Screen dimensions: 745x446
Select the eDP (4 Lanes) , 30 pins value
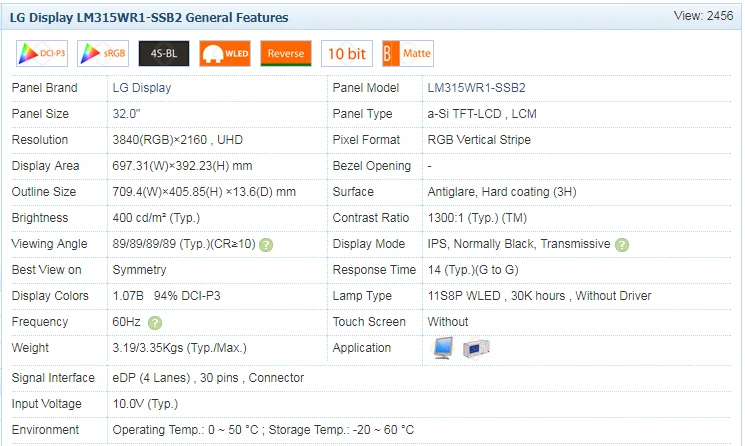pos(208,378)
